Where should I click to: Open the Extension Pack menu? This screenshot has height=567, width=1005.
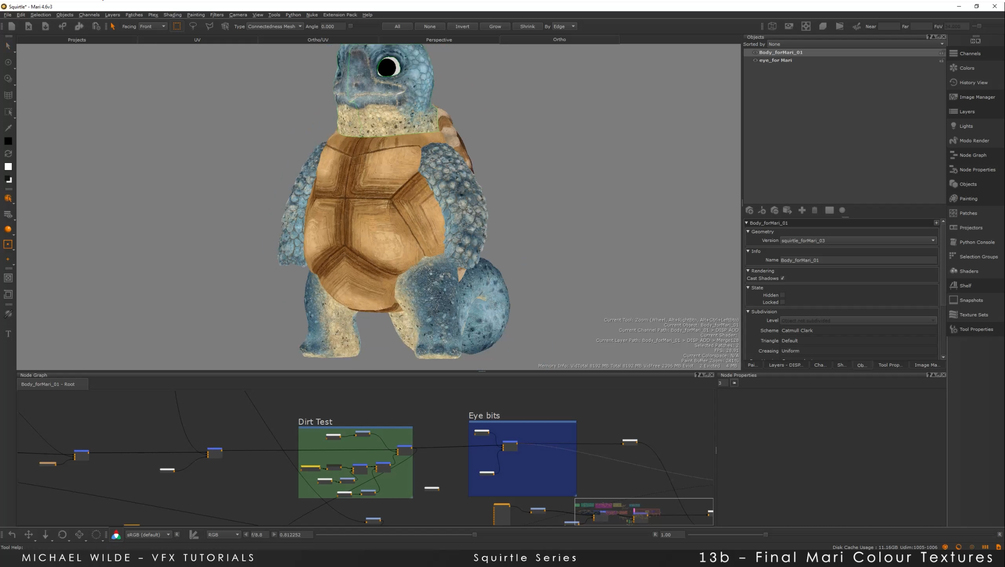[x=340, y=15]
